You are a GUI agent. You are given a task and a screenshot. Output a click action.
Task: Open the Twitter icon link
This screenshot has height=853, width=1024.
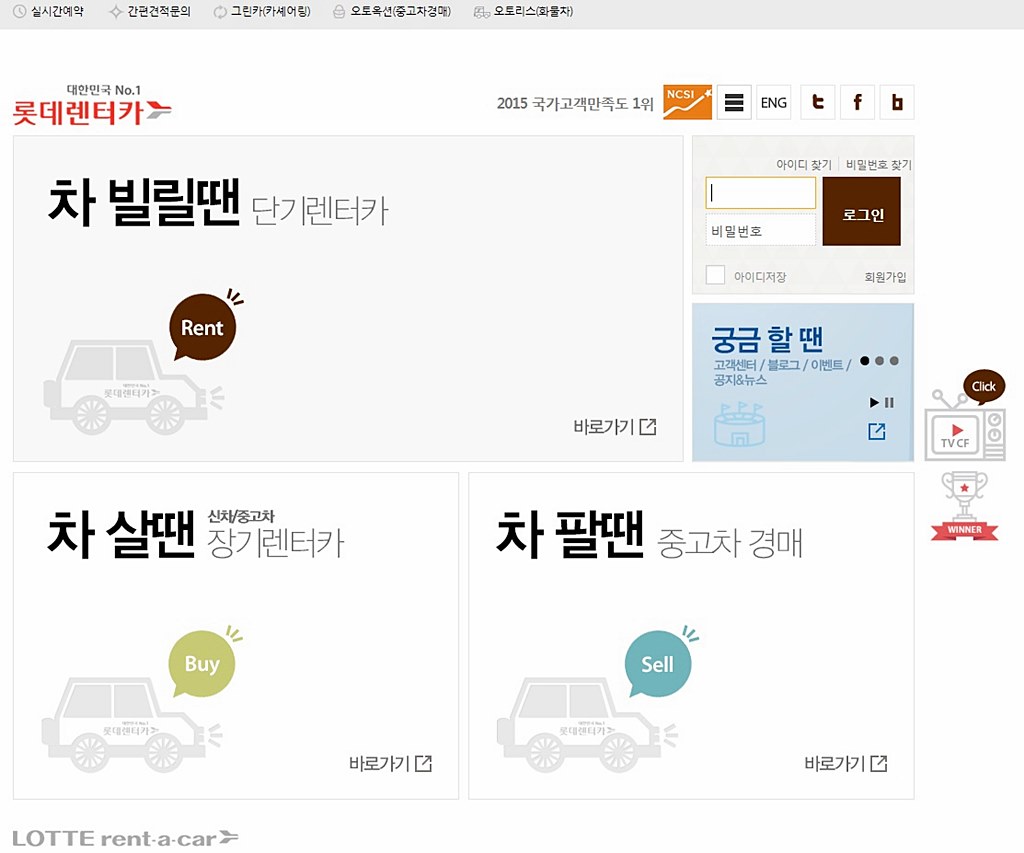(818, 102)
